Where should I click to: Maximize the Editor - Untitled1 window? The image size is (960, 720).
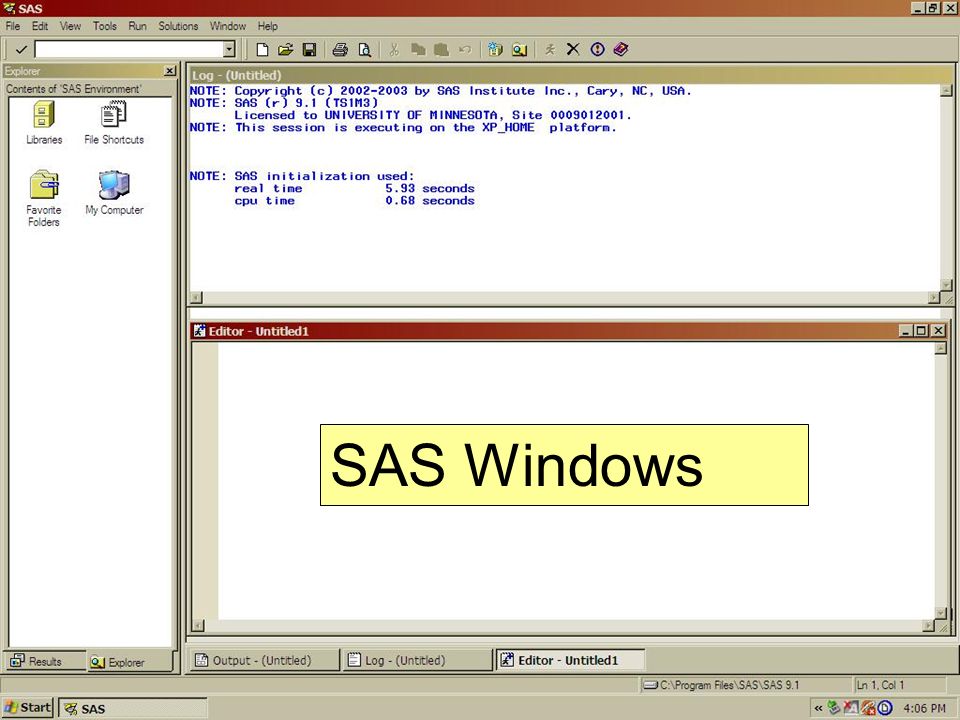coord(921,331)
